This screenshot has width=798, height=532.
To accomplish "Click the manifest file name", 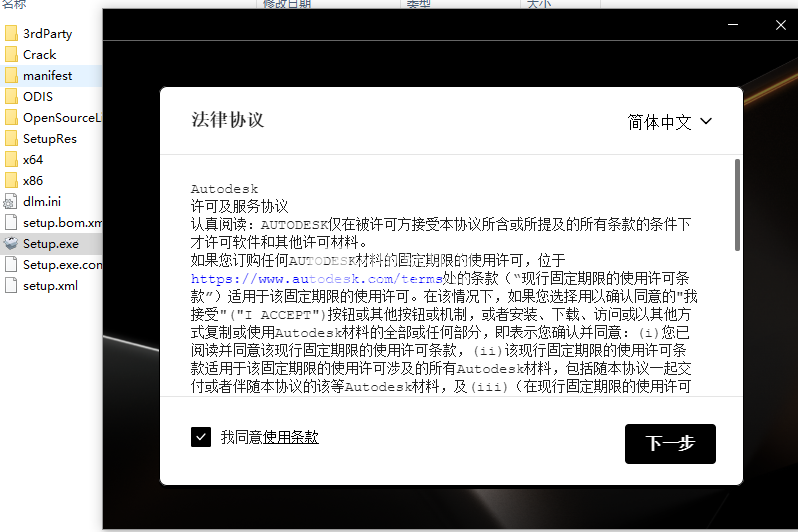I will 47,76.
